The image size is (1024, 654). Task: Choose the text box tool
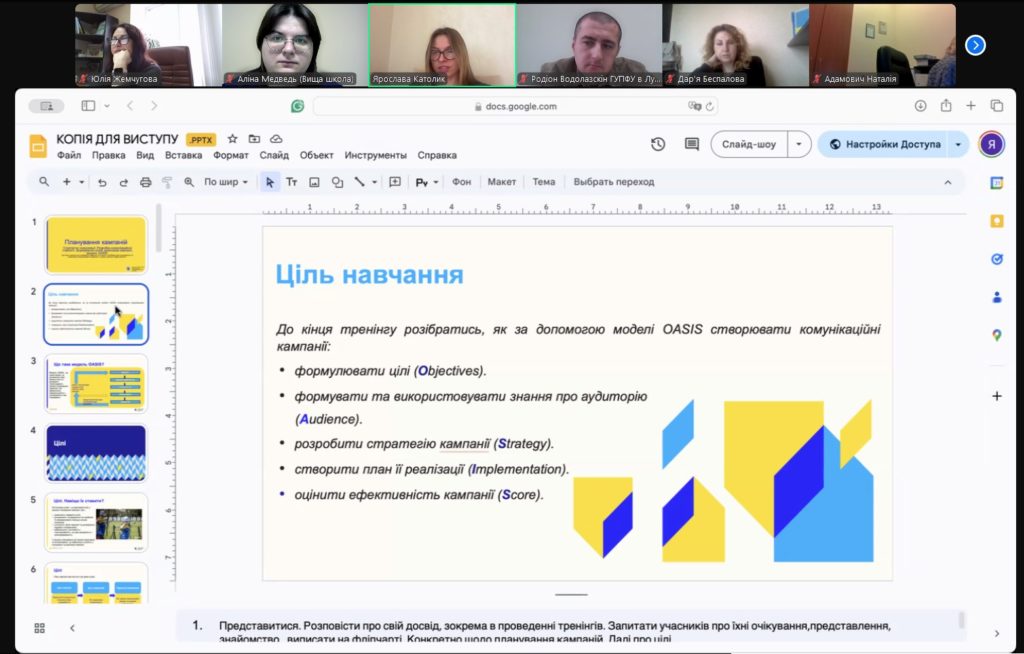[x=292, y=182]
